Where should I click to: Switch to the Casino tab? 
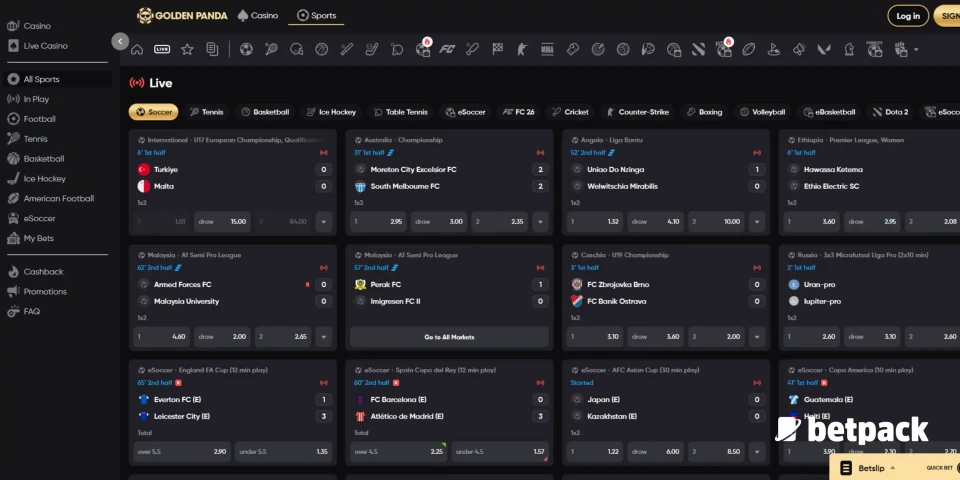[x=258, y=16]
